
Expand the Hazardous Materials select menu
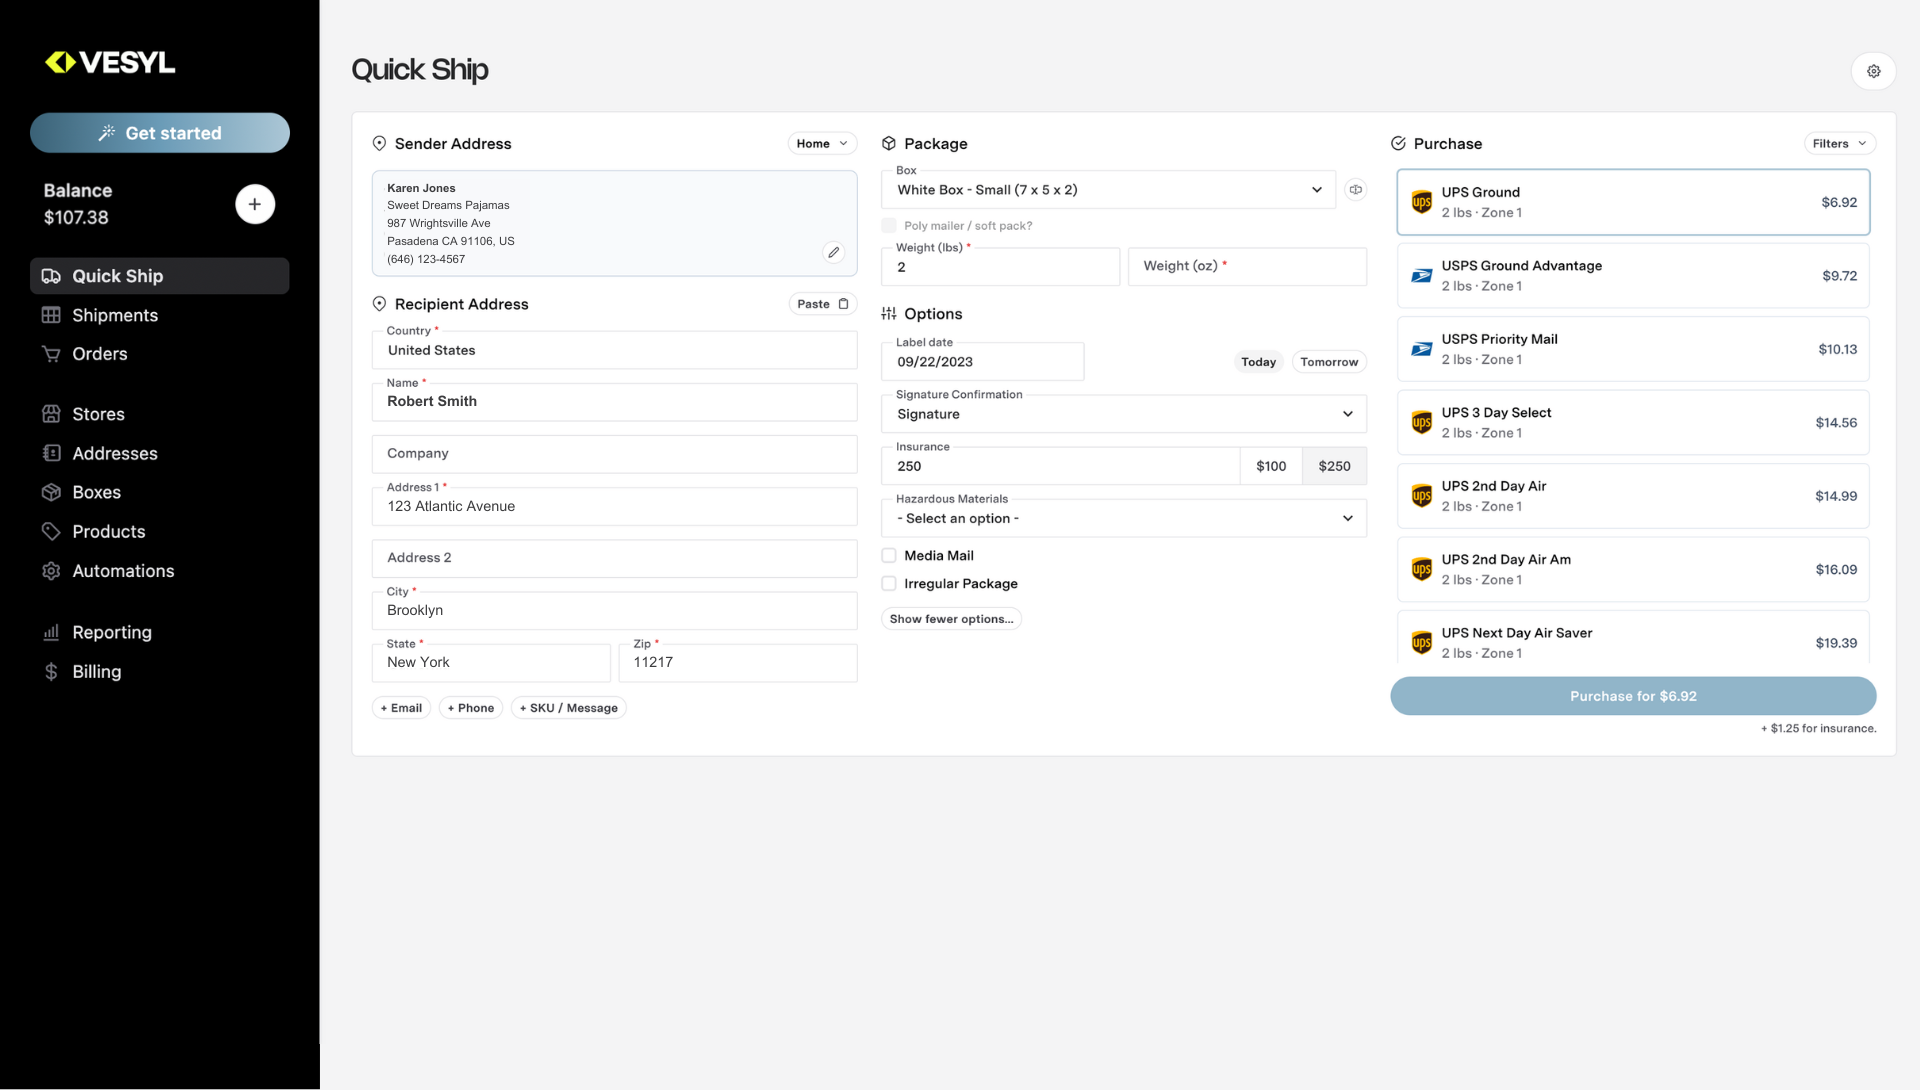[x=1124, y=518]
